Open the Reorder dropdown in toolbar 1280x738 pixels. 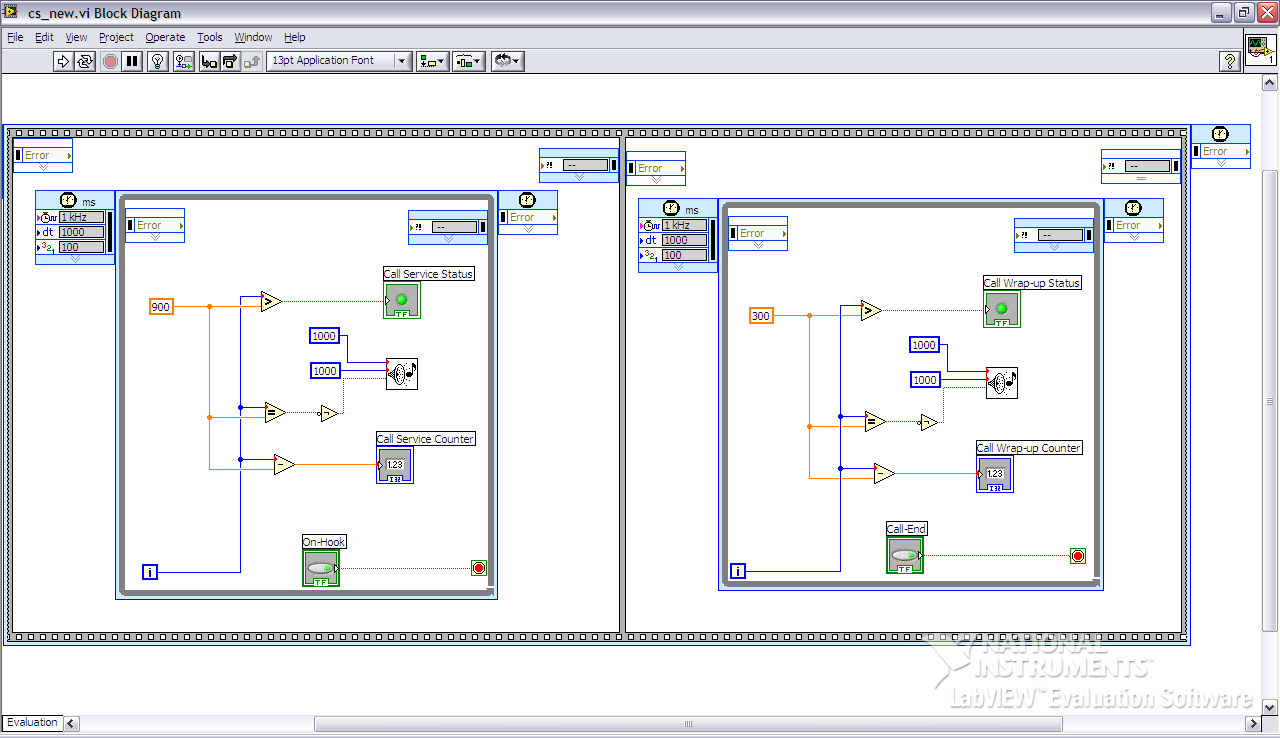click(507, 61)
